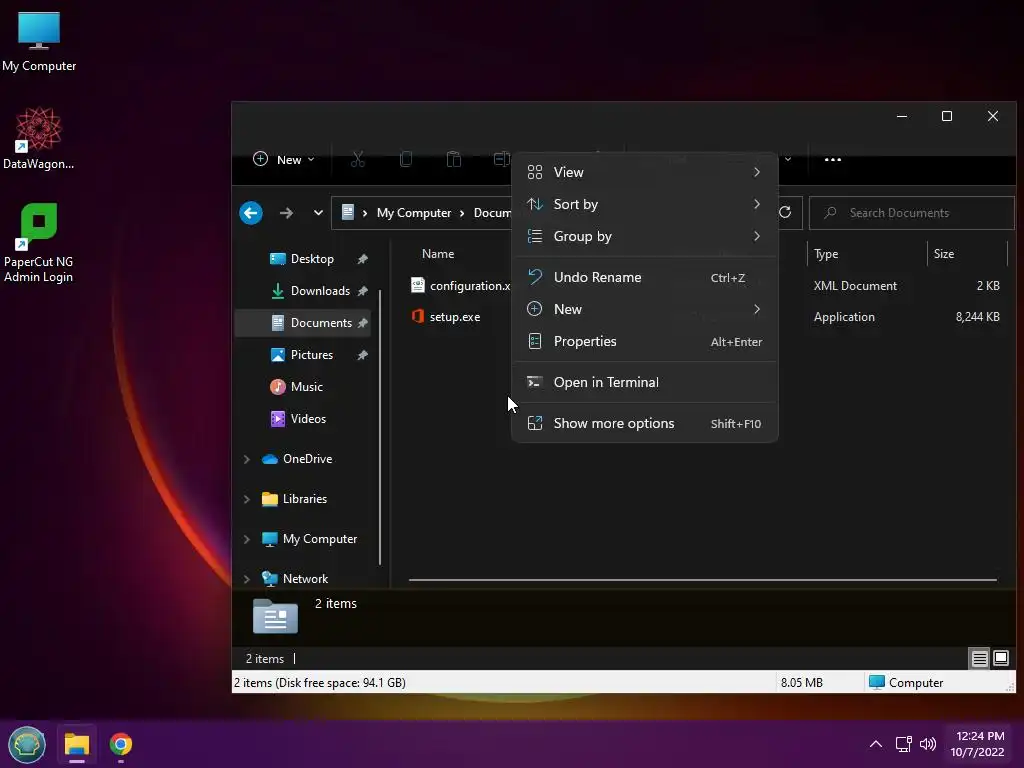Switch to details view icon in status bar
This screenshot has width=1024, height=768.
coord(979,658)
